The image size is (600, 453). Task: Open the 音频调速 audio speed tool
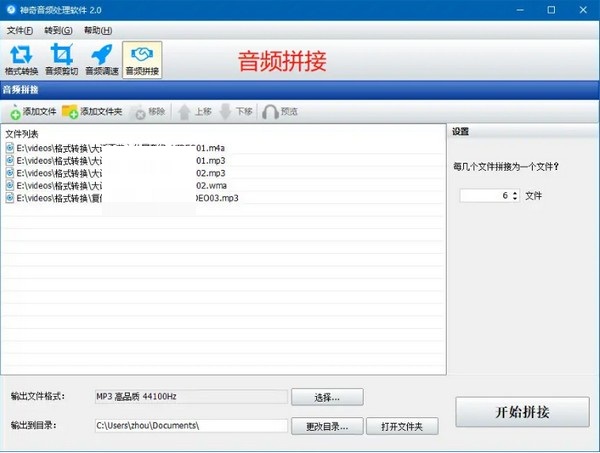[102, 60]
